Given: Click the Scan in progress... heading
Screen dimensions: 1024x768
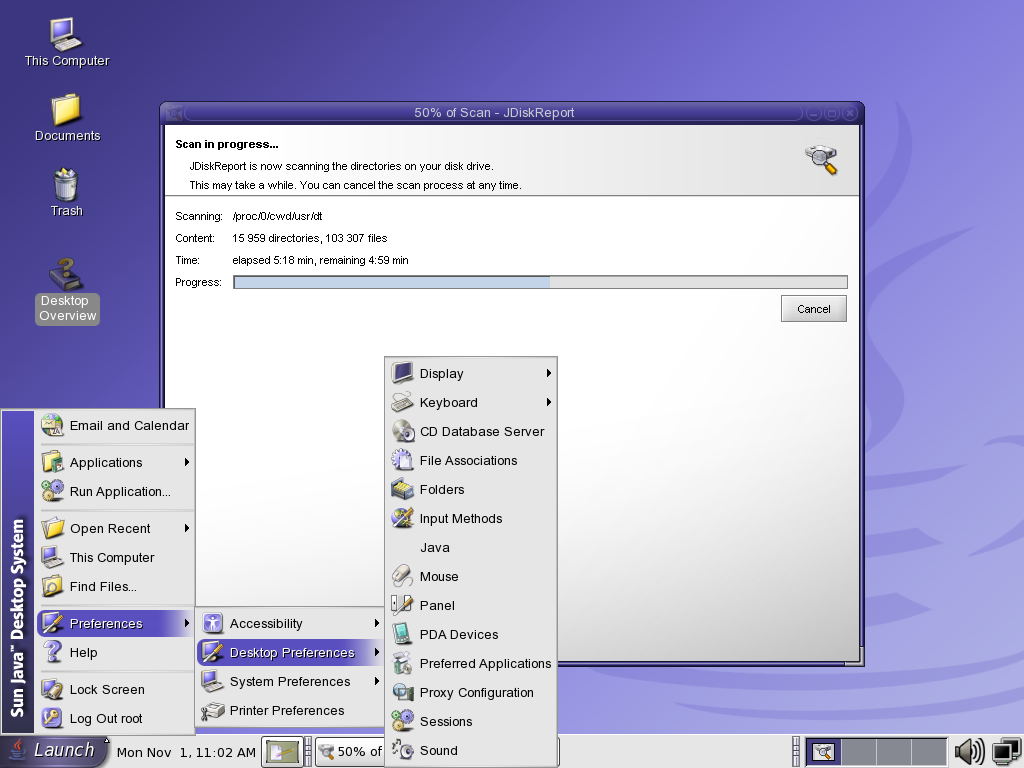Looking at the screenshot, I should tap(227, 144).
